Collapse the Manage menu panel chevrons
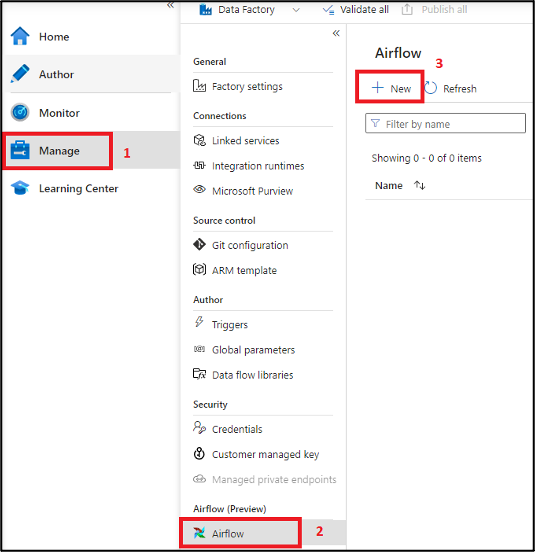The height and width of the screenshot is (552, 536). coord(336,33)
